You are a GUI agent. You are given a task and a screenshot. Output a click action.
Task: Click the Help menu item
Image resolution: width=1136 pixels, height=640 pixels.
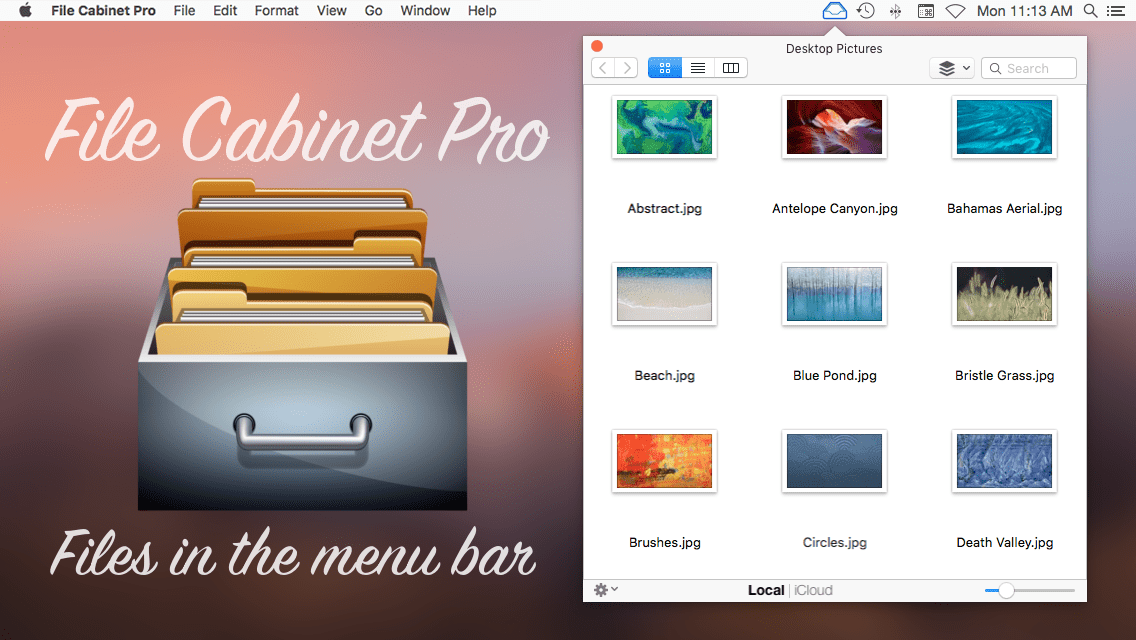482,10
